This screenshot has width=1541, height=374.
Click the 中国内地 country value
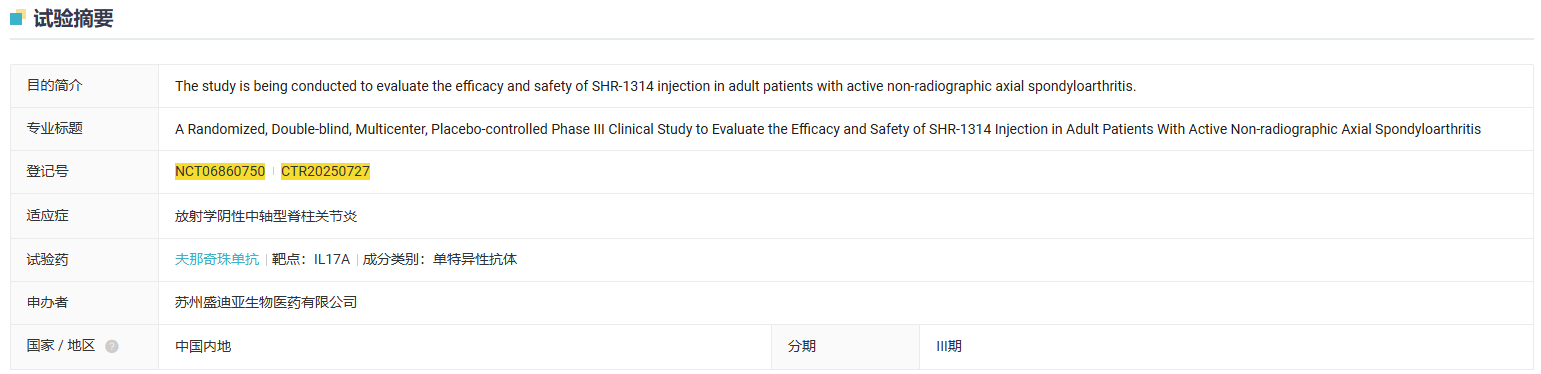tap(203, 346)
